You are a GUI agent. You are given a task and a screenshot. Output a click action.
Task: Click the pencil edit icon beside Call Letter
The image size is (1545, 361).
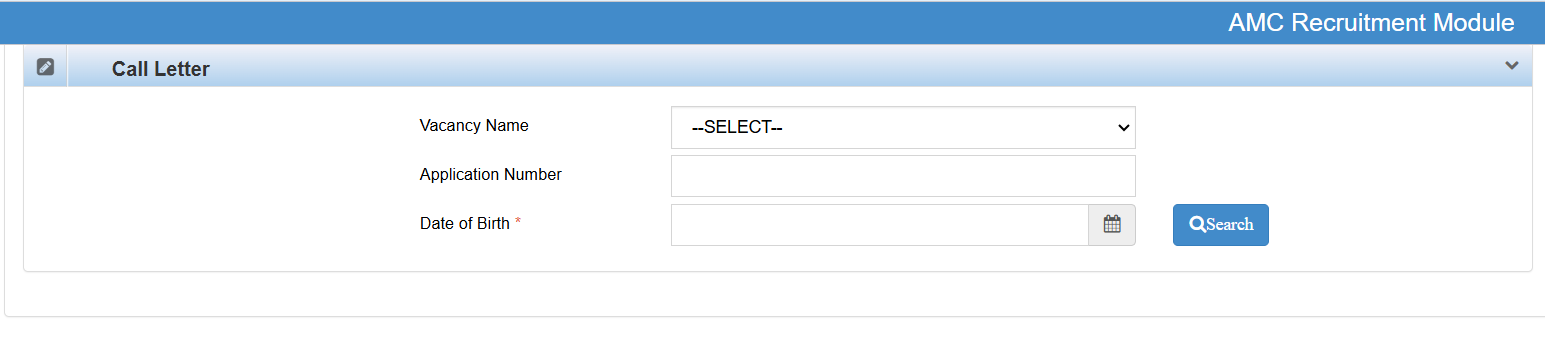click(x=45, y=67)
